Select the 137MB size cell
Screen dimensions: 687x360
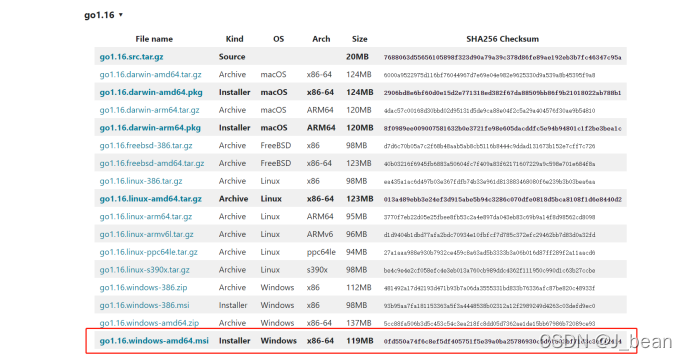tap(359, 323)
